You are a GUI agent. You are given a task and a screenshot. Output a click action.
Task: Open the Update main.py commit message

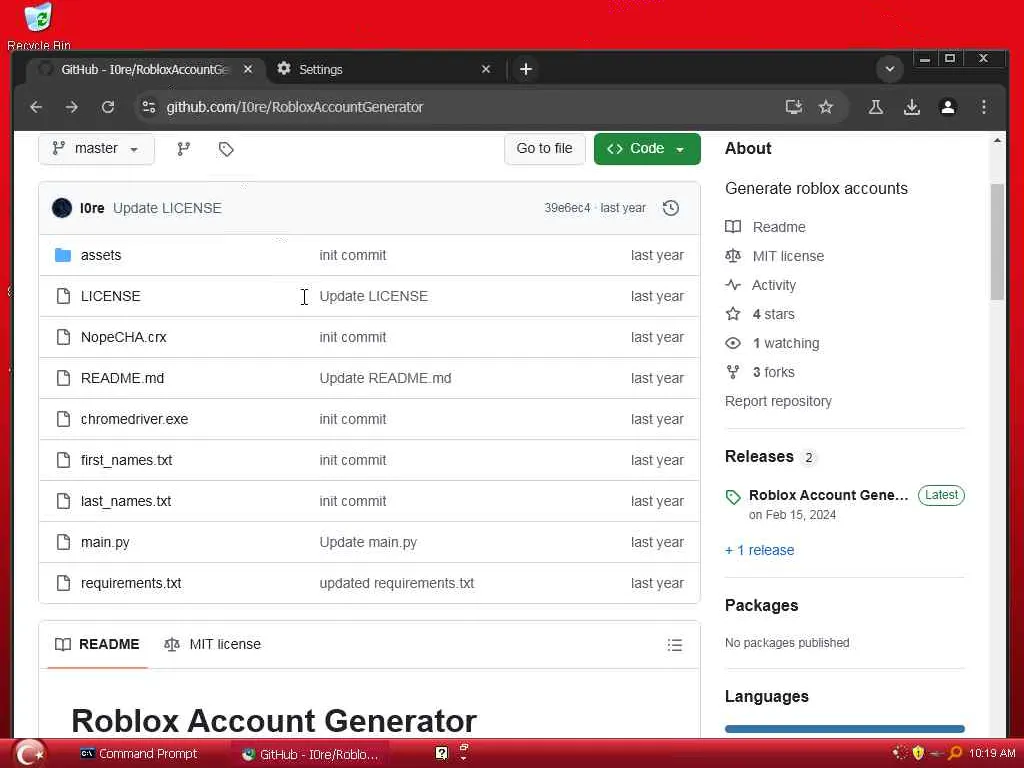point(368,543)
